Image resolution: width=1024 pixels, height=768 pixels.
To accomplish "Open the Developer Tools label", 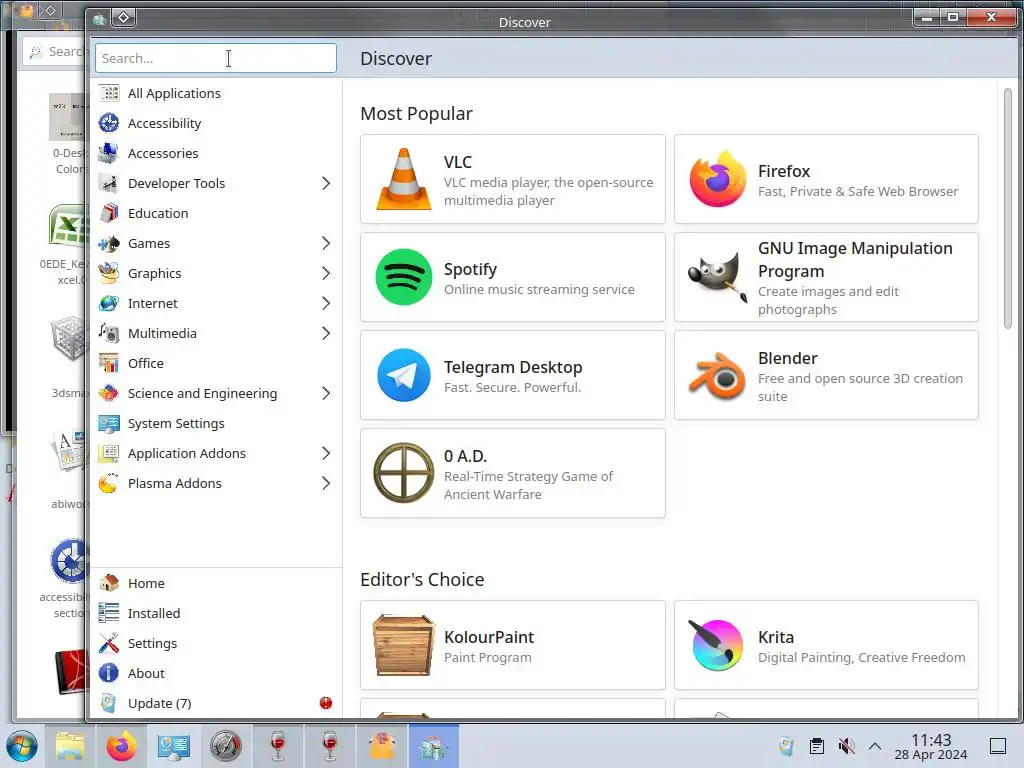I will pos(176,184).
